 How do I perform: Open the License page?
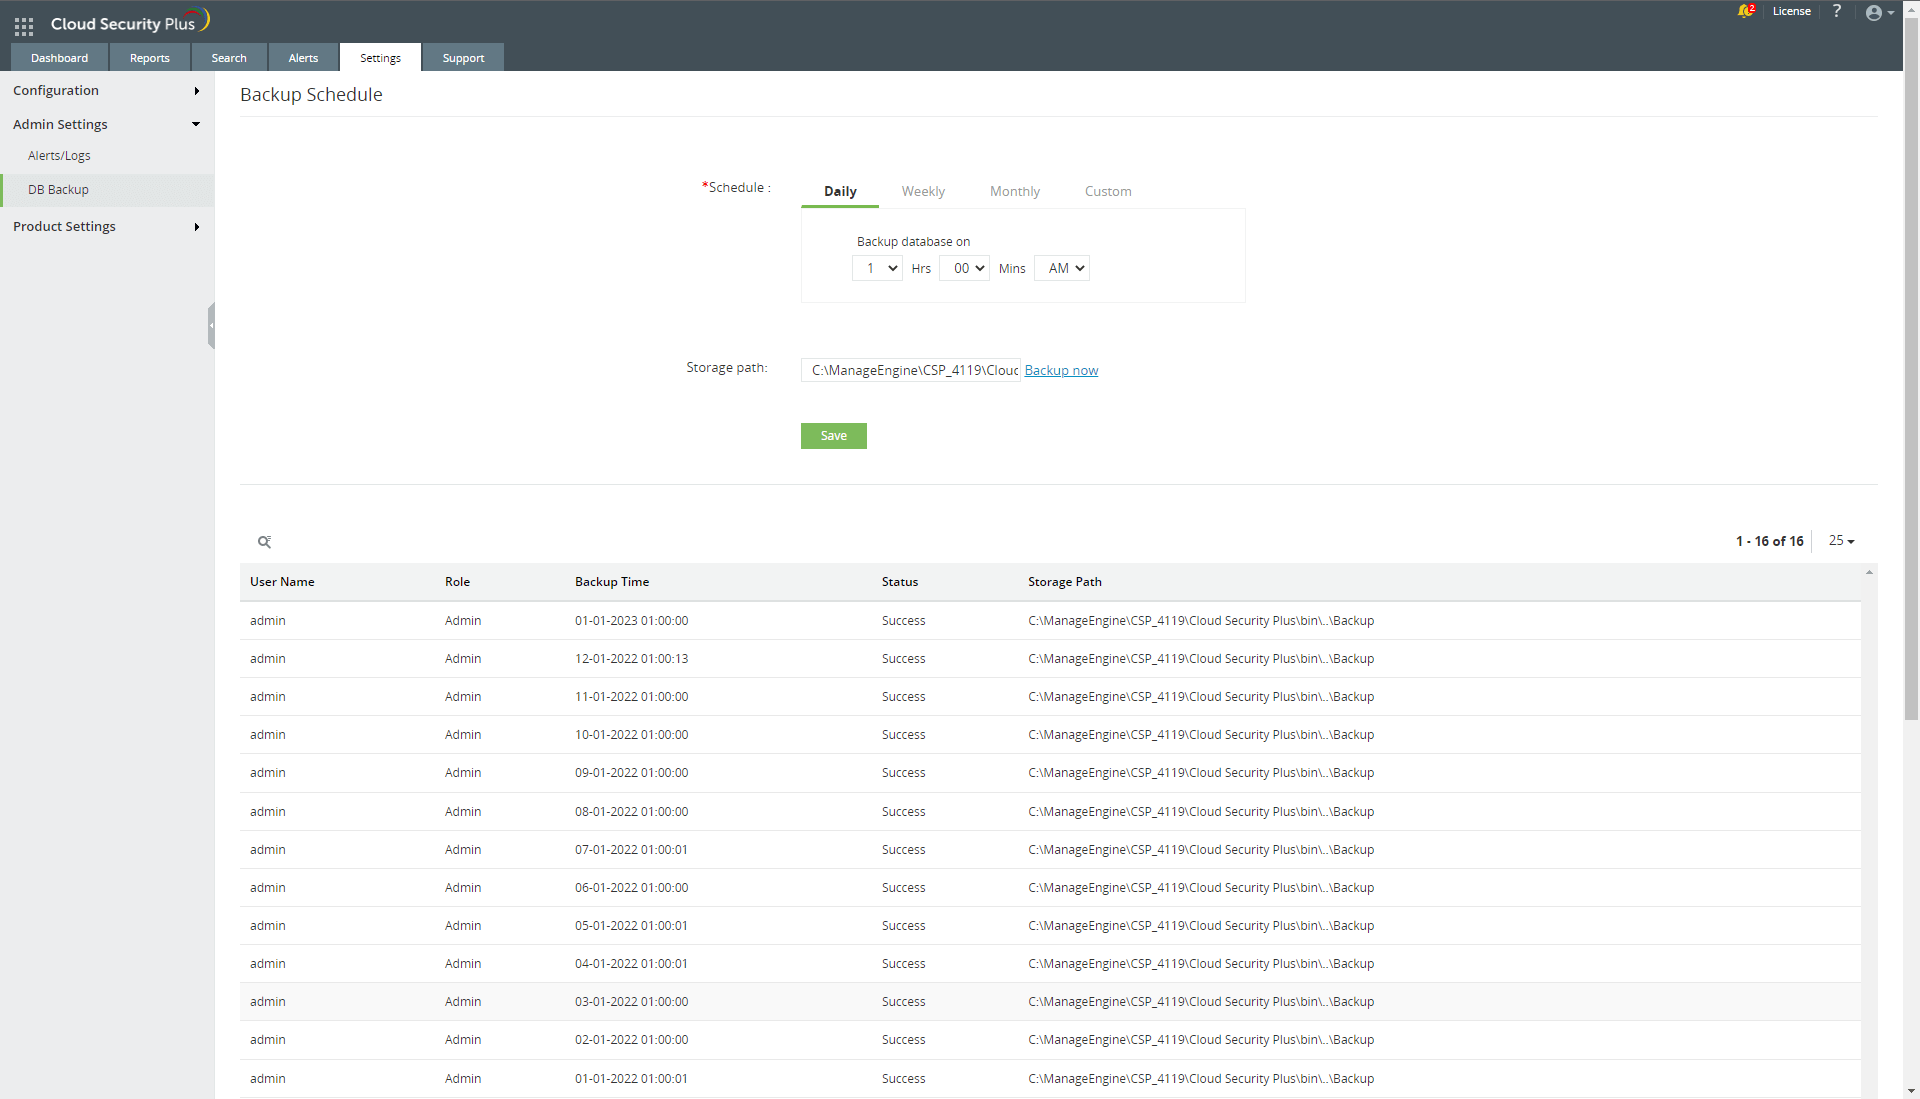point(1791,11)
